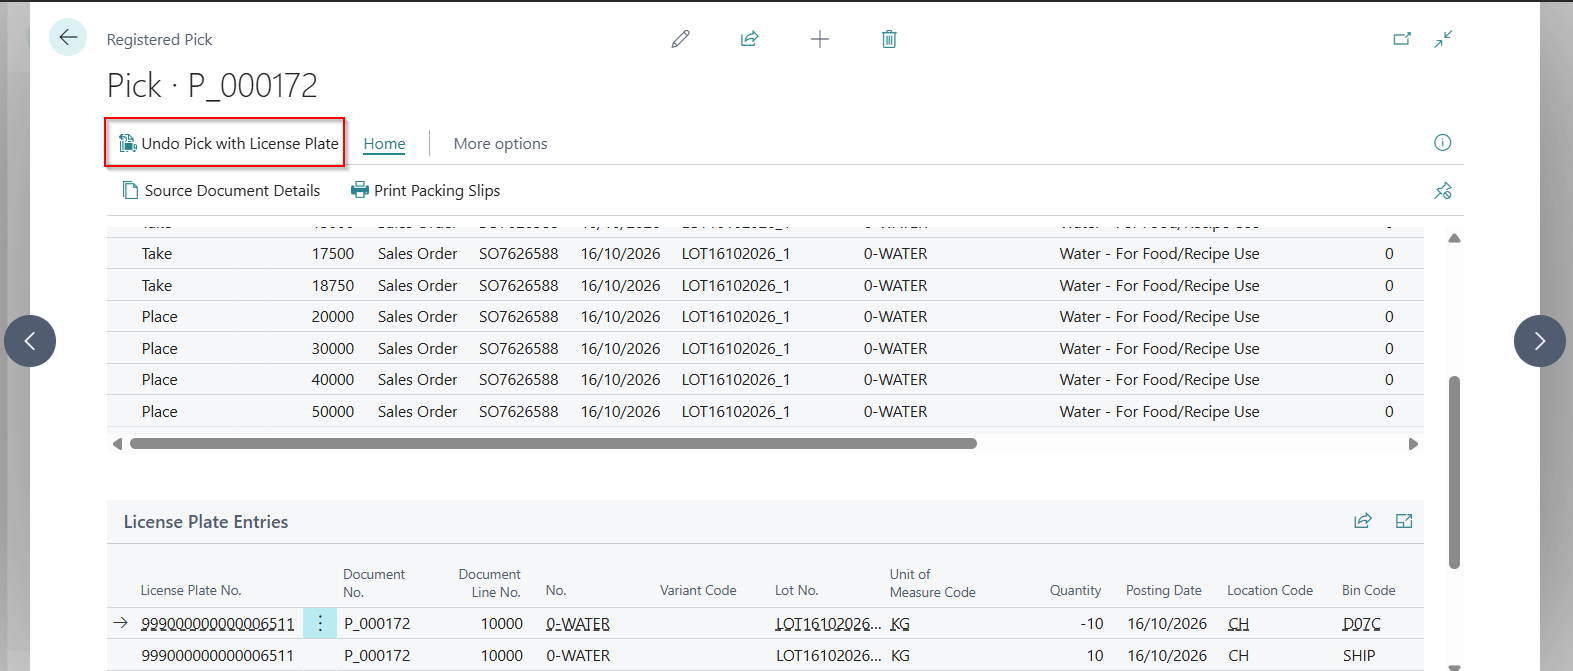Click the Bin Code column header
The height and width of the screenshot is (671, 1573).
(x=1368, y=591)
